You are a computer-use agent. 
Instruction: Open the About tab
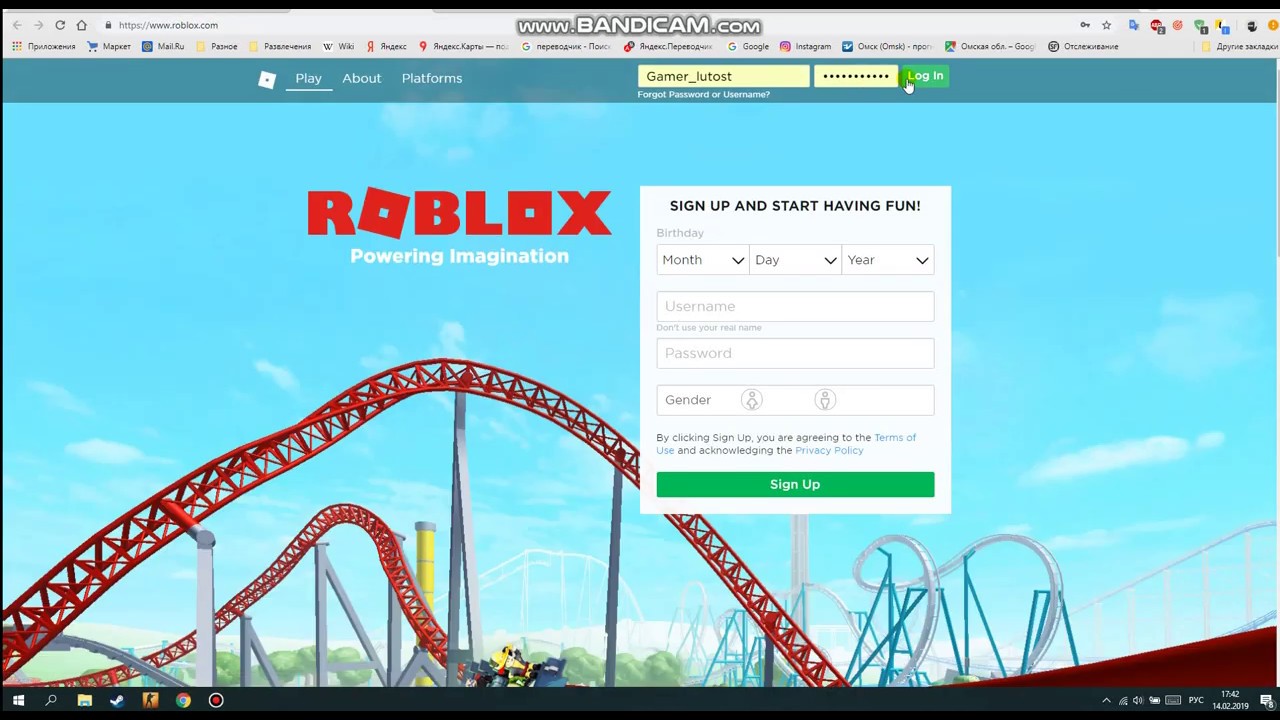pos(361,78)
